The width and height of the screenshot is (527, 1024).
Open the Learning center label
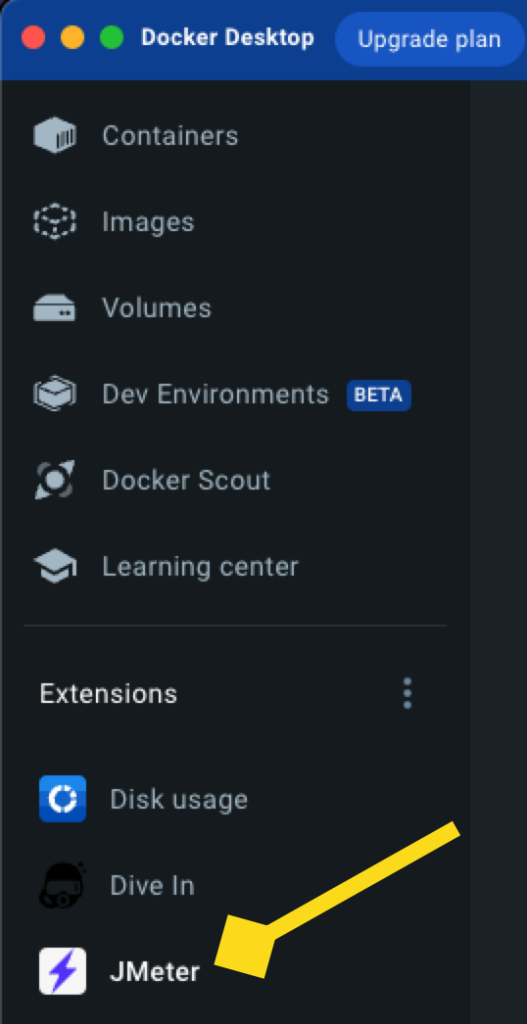200,566
